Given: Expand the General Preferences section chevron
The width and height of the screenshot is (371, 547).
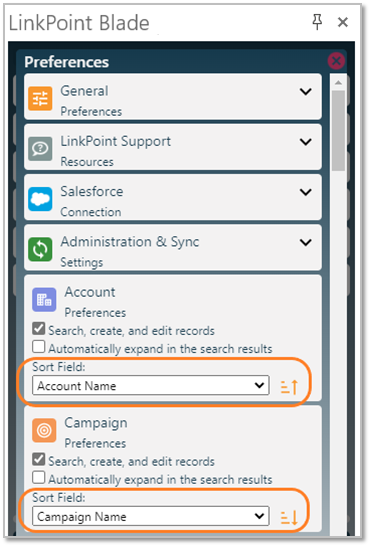Looking at the screenshot, I should point(306,92).
